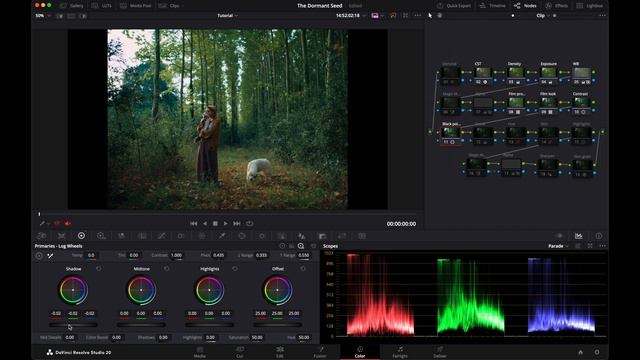640x360 pixels.
Task: Open the Key palette
Action: (322, 236)
